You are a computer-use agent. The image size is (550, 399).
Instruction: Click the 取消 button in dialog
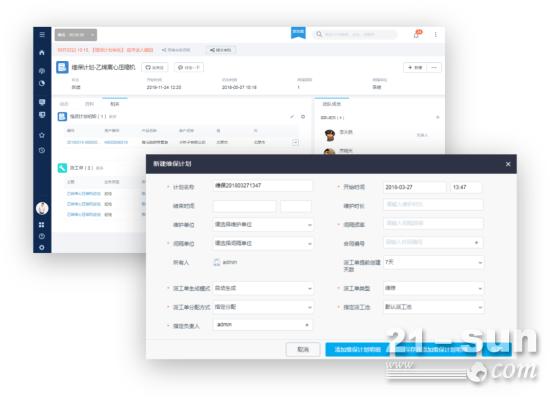click(x=303, y=350)
